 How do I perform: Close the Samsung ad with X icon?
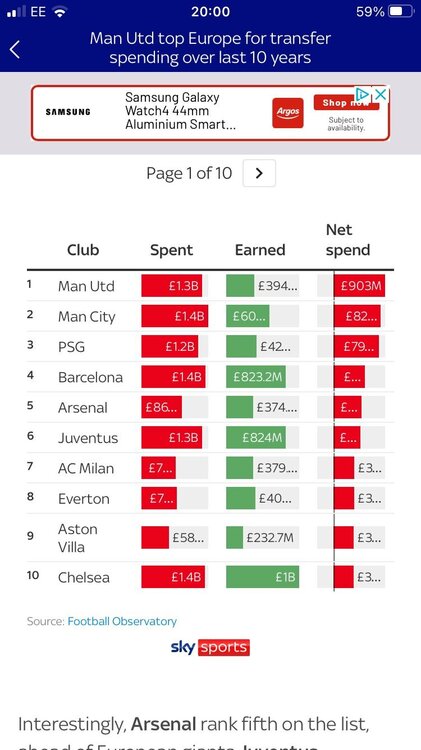pyautogui.click(x=380, y=94)
